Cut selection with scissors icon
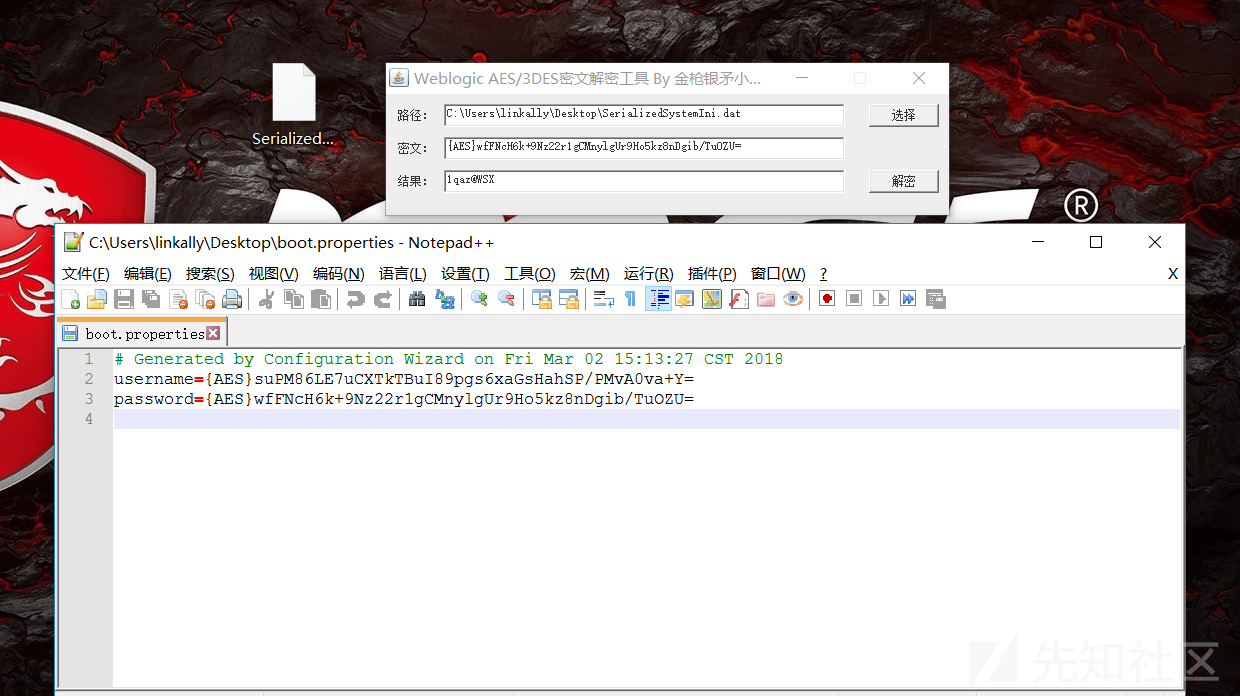The height and width of the screenshot is (696, 1240). tap(267, 299)
